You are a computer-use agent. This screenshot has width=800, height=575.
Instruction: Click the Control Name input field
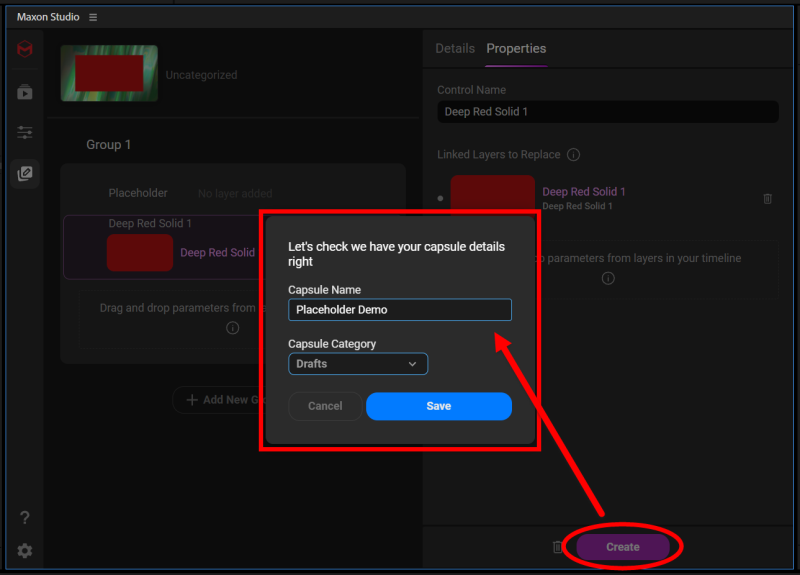tap(608, 112)
